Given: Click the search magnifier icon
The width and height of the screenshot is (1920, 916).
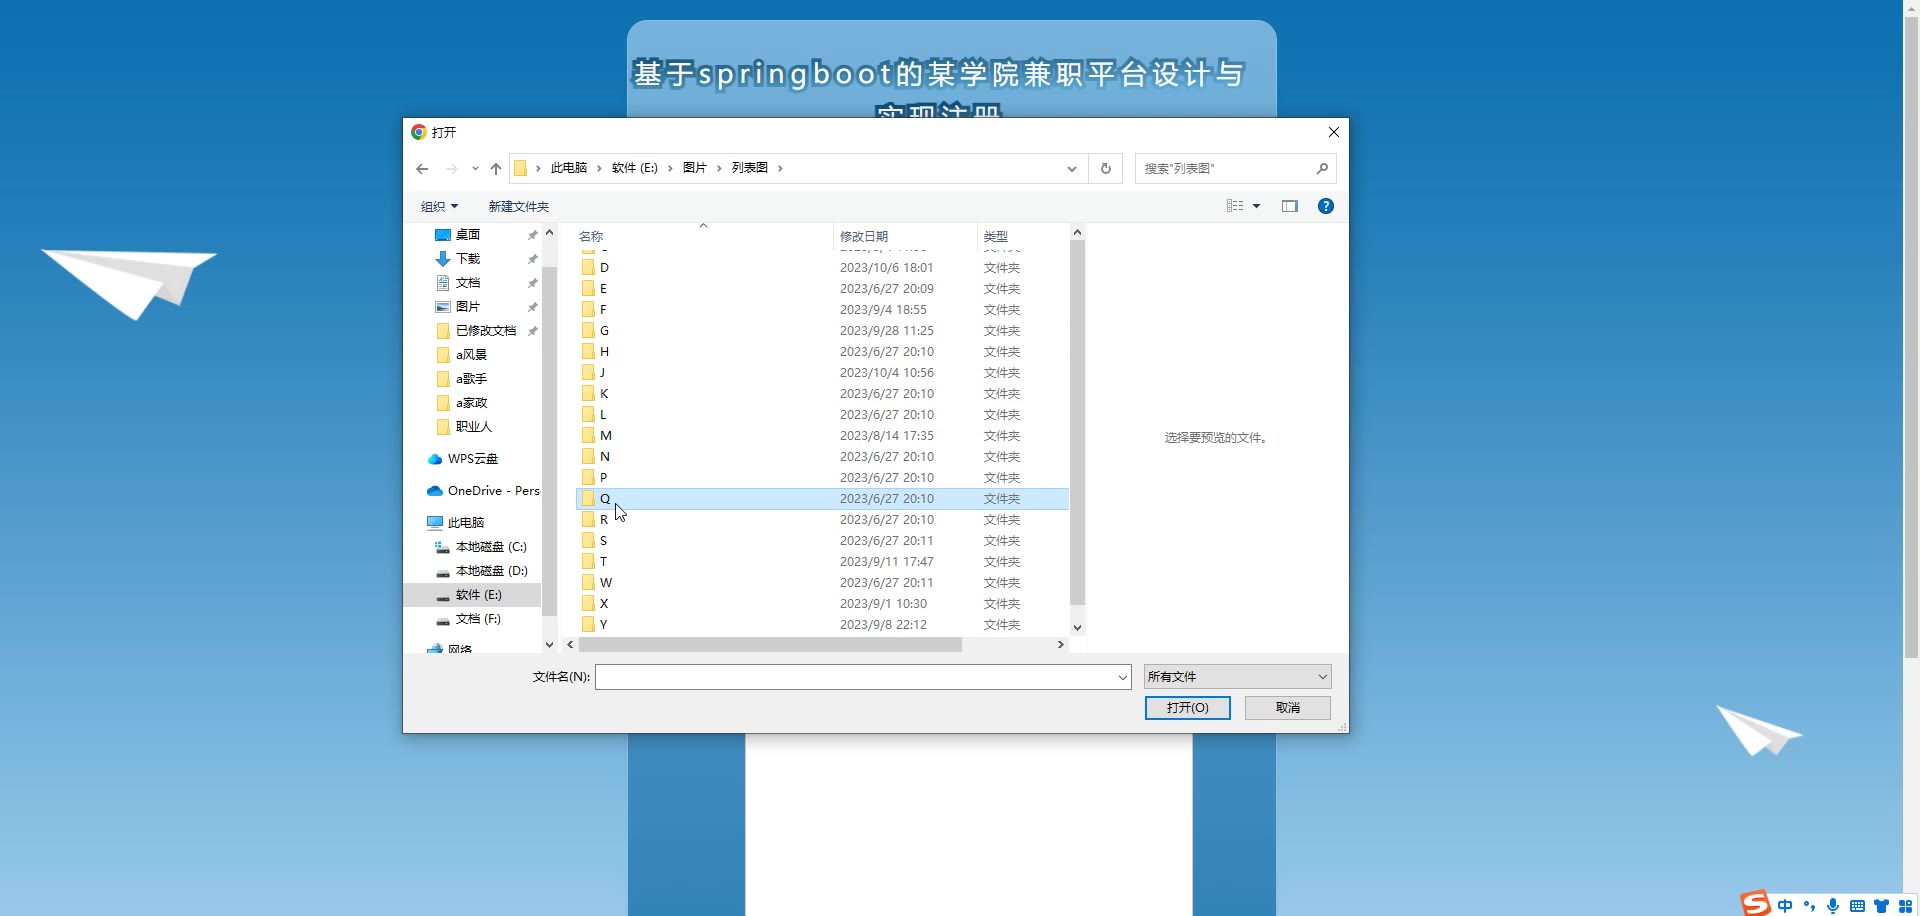Looking at the screenshot, I should [1322, 169].
